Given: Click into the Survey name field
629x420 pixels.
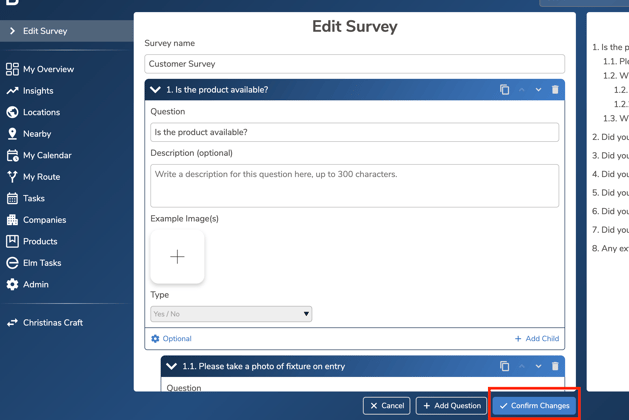Looking at the screenshot, I should point(354,64).
